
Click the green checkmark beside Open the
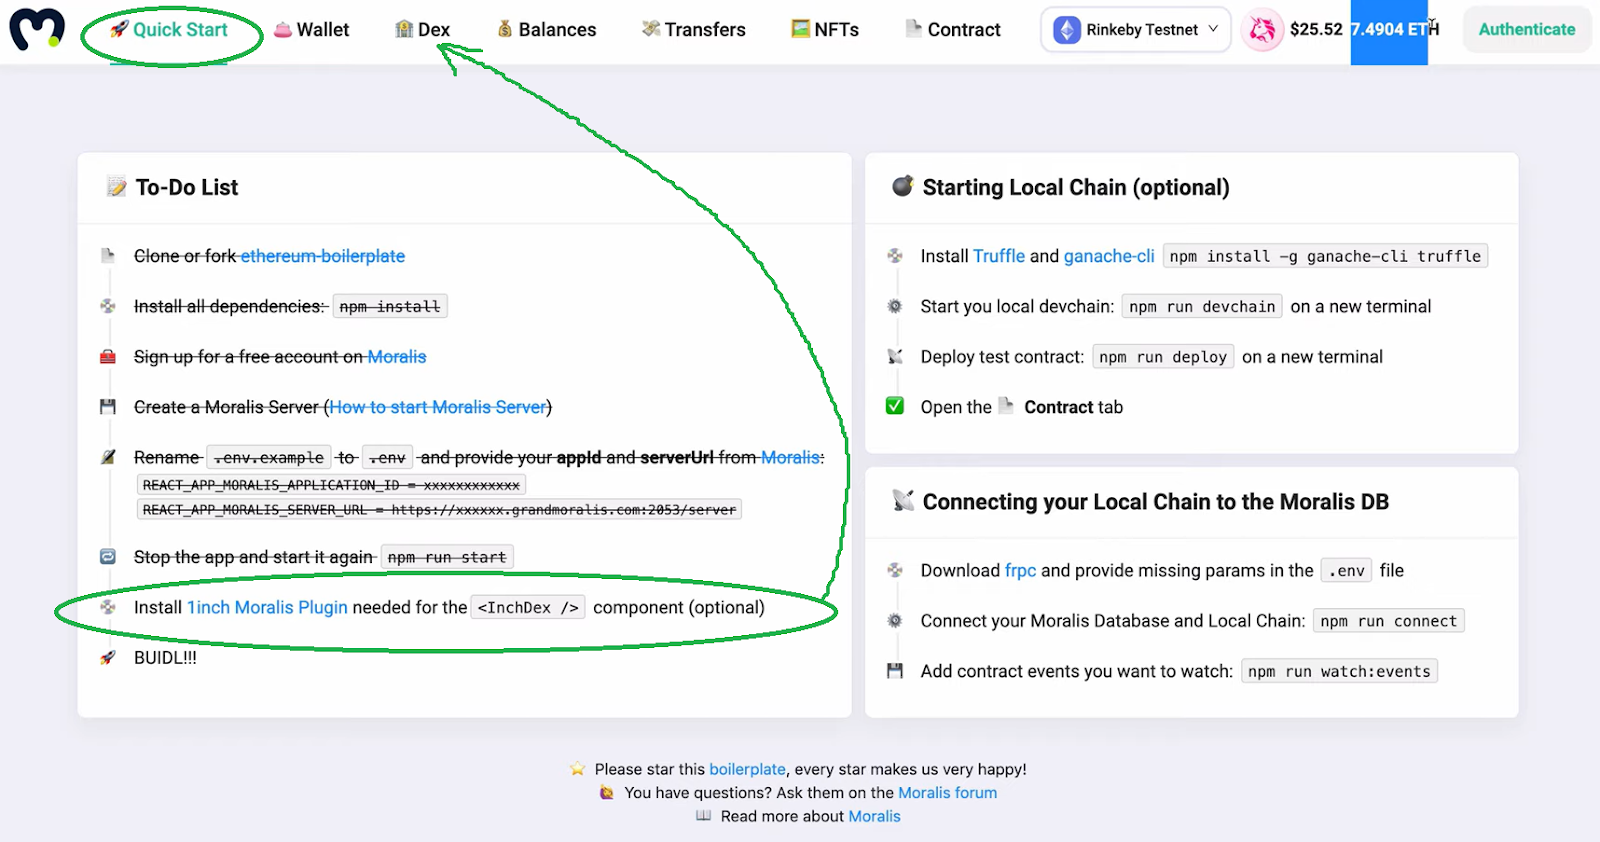[895, 406]
